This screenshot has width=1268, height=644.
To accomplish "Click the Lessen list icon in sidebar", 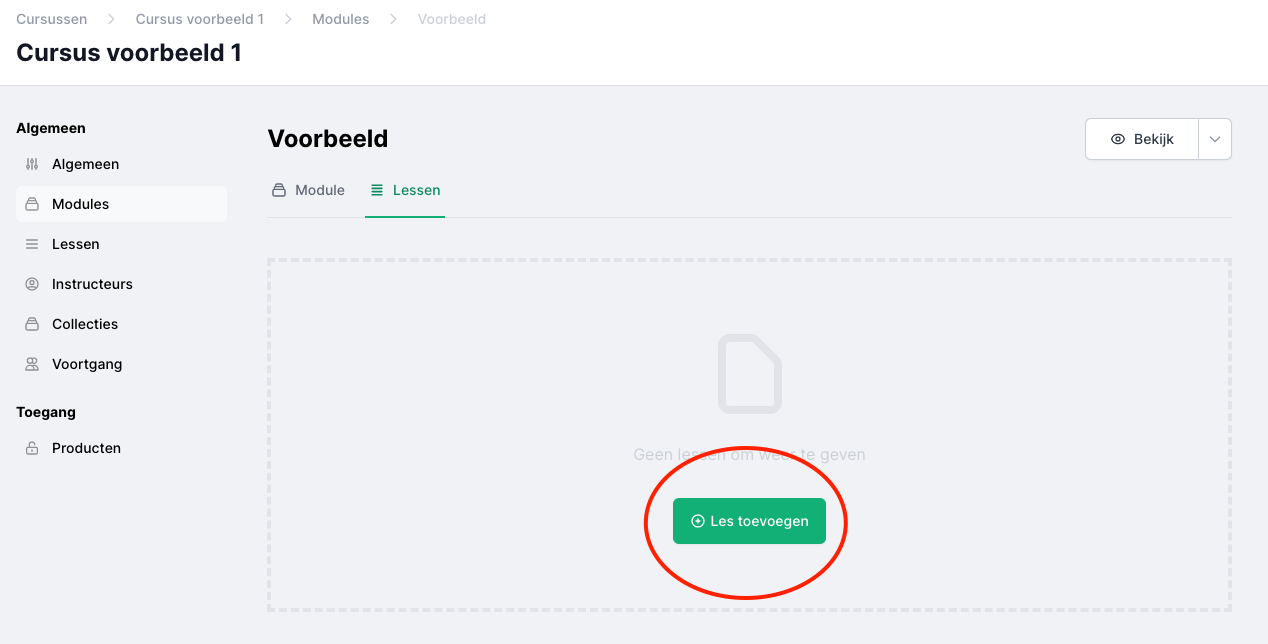I will (32, 244).
